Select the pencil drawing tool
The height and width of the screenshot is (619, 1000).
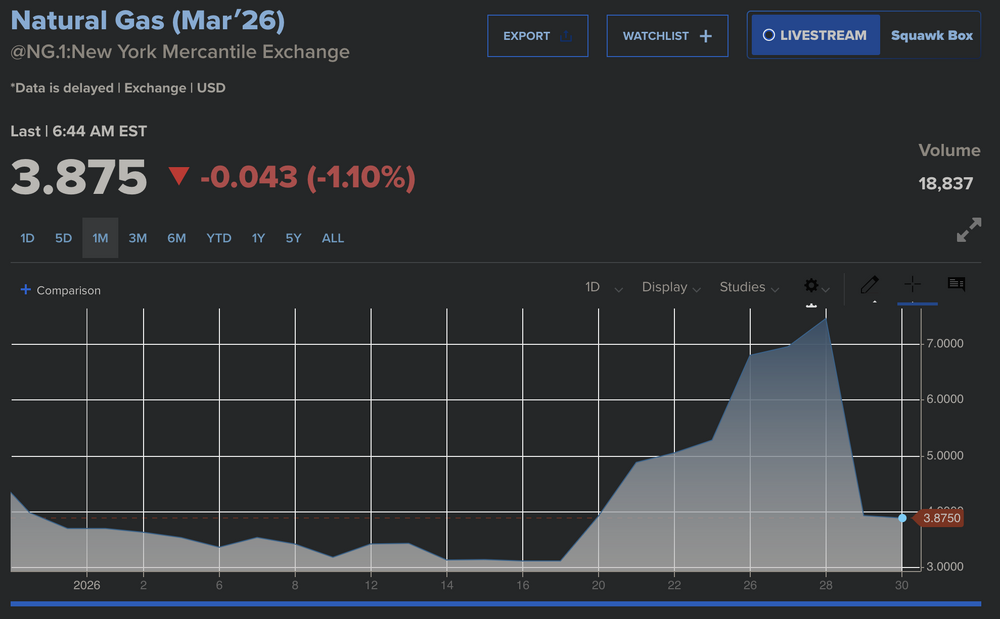(869, 286)
